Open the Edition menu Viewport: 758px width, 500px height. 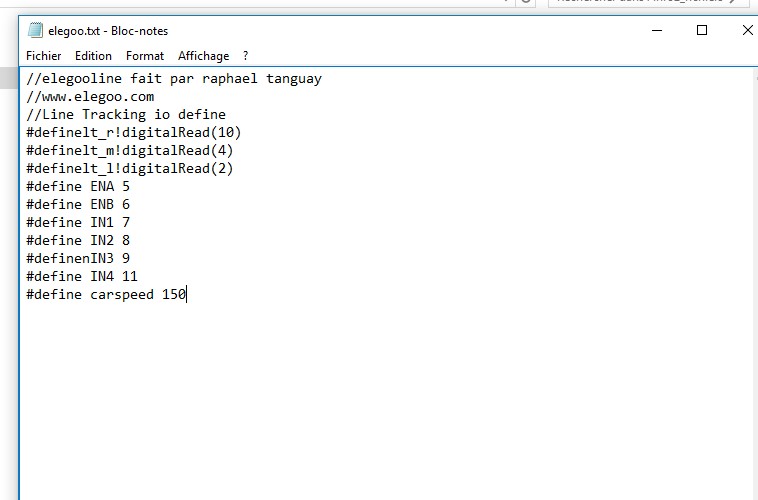(93, 56)
